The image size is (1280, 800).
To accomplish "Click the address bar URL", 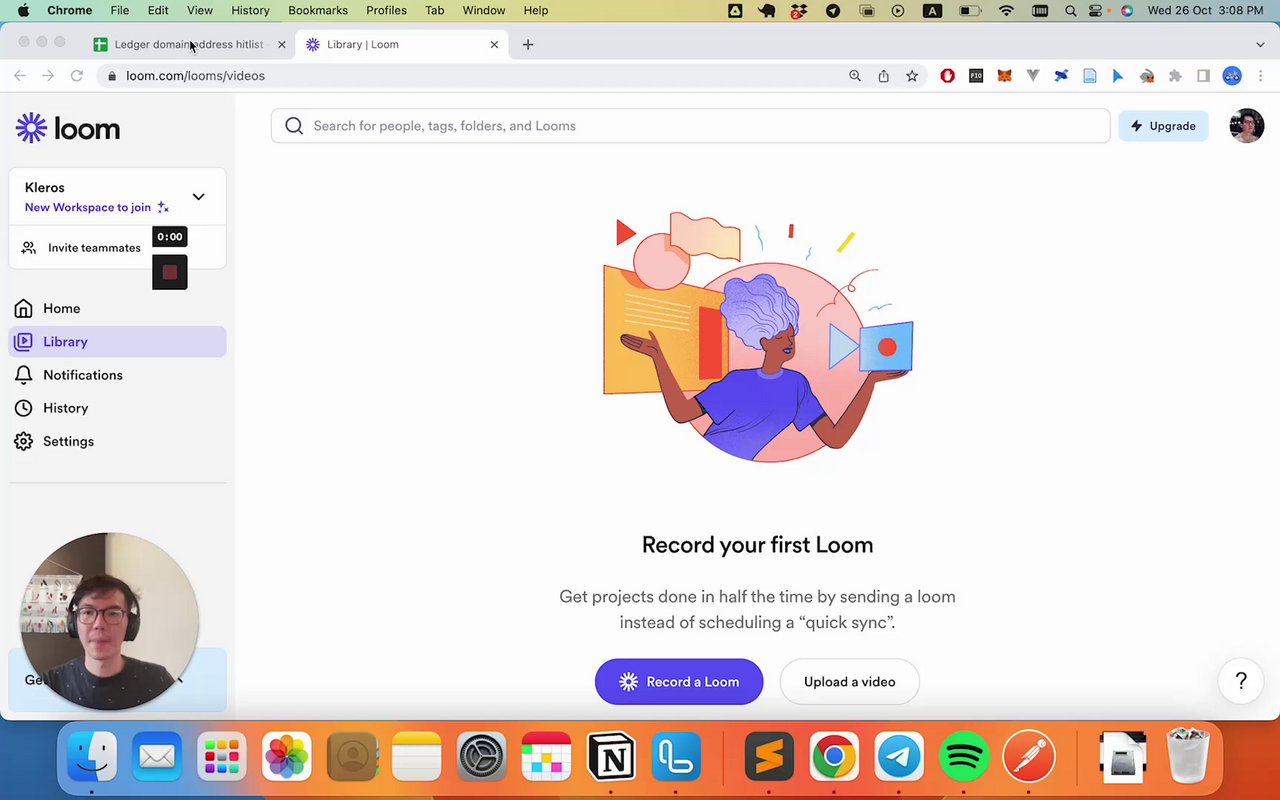I will pyautogui.click(x=195, y=76).
